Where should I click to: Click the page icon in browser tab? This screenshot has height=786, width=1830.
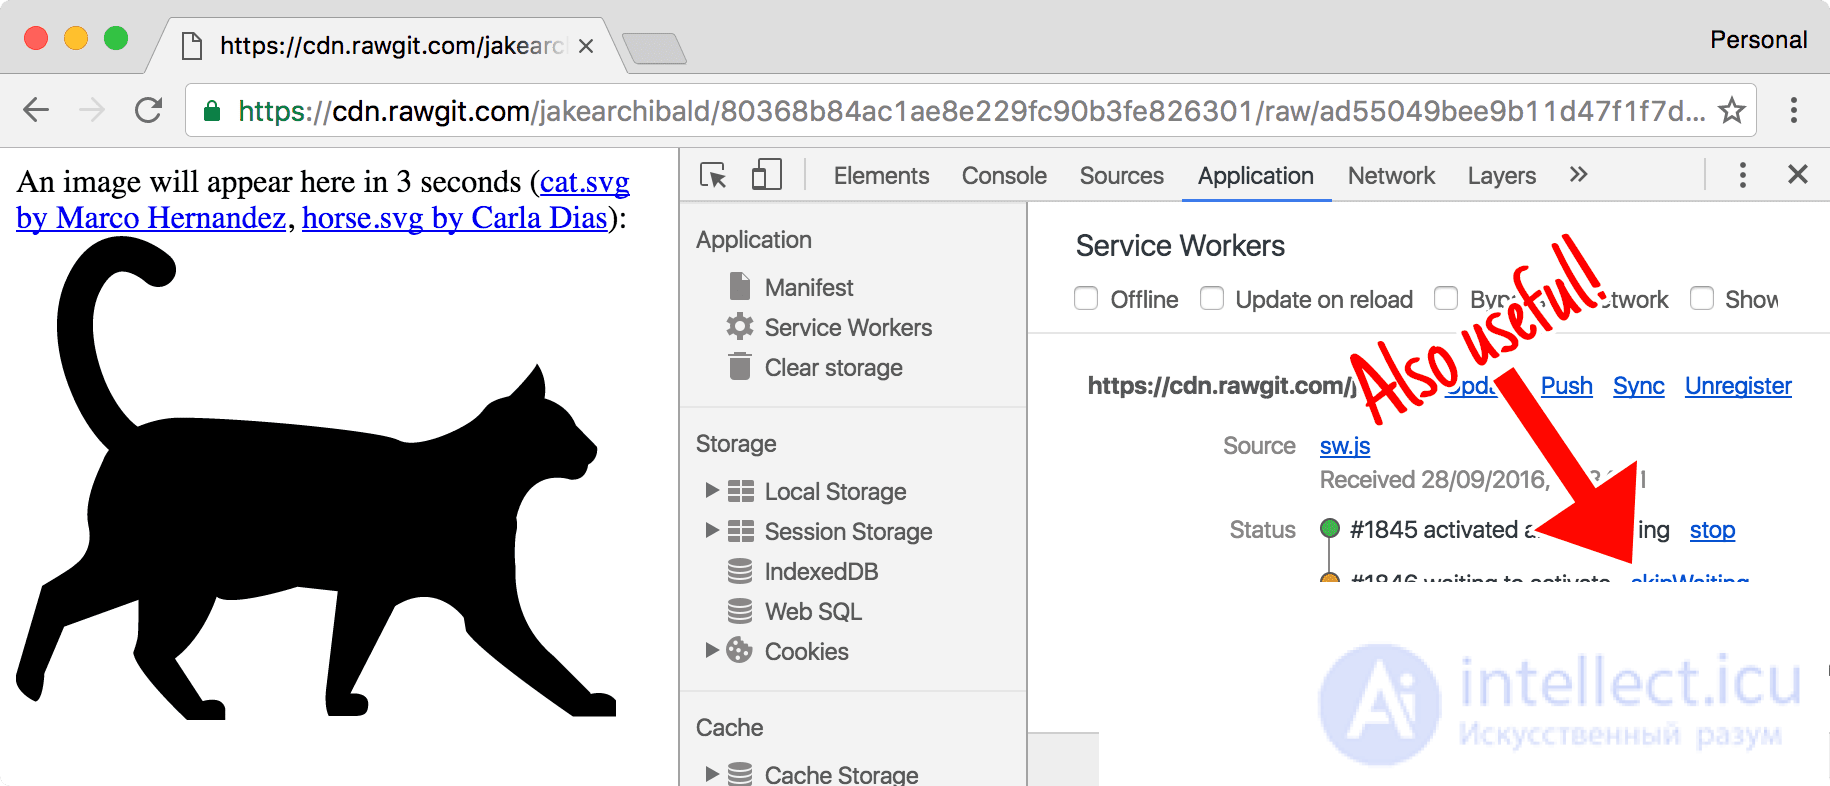pos(191,46)
